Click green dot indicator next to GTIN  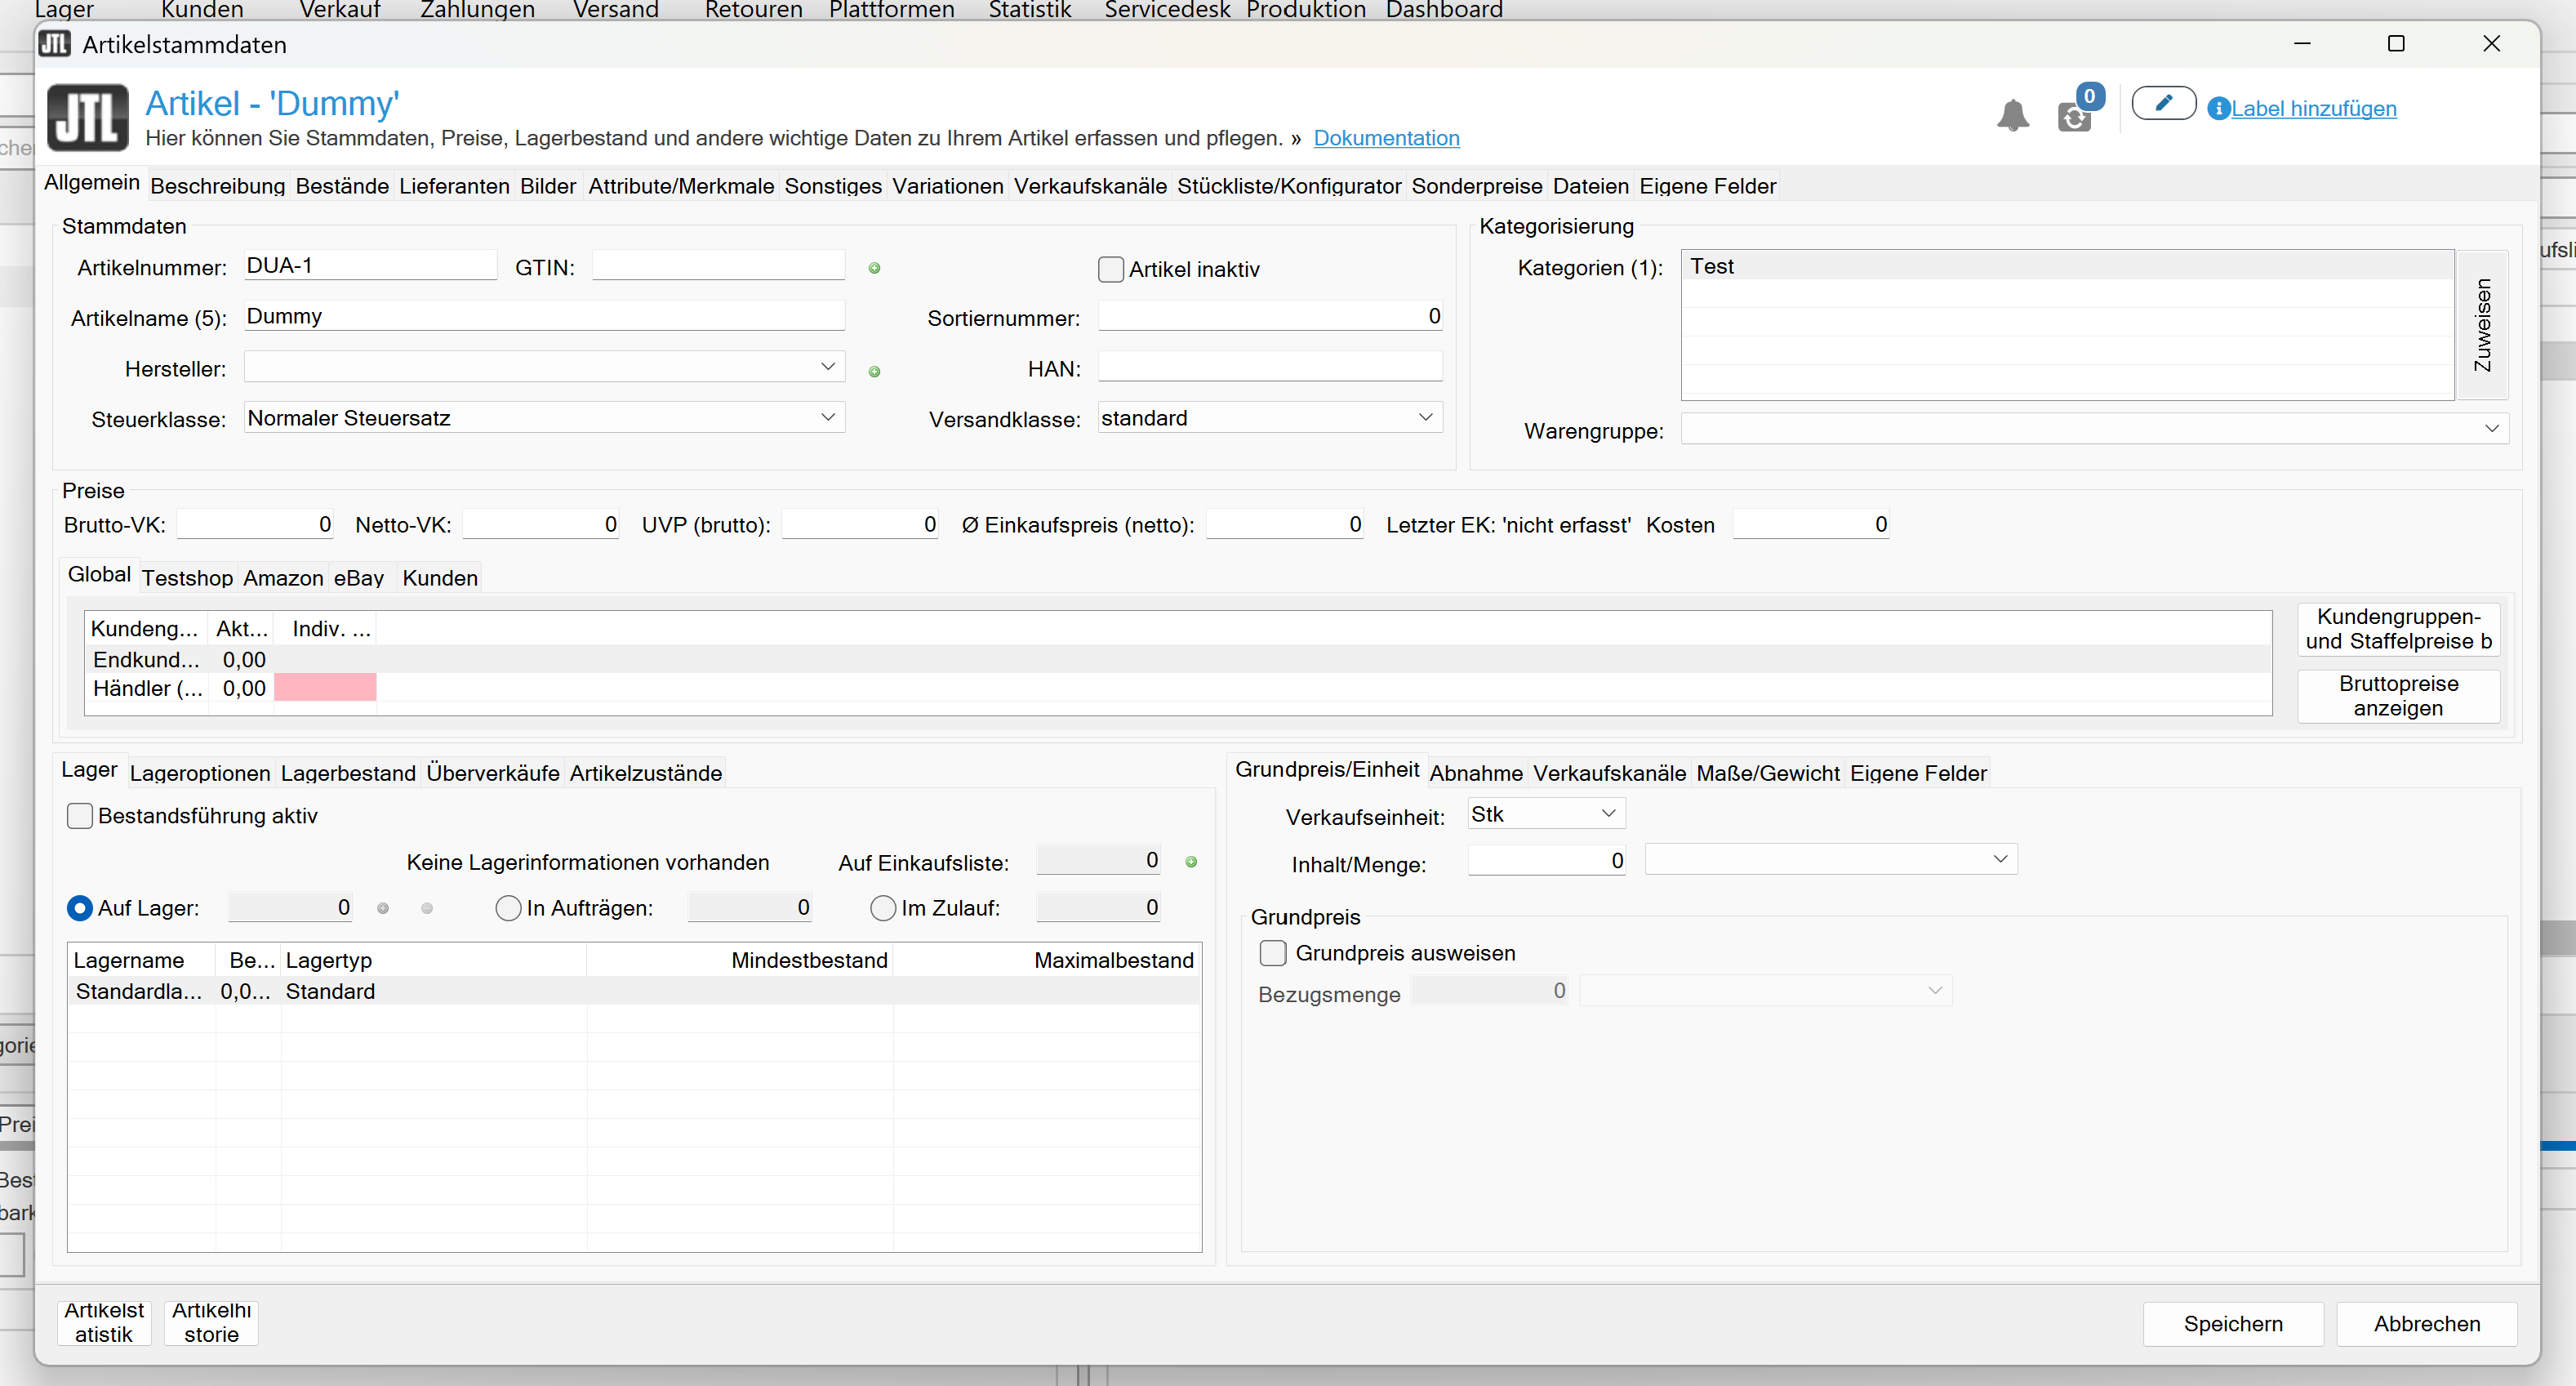[x=875, y=268]
